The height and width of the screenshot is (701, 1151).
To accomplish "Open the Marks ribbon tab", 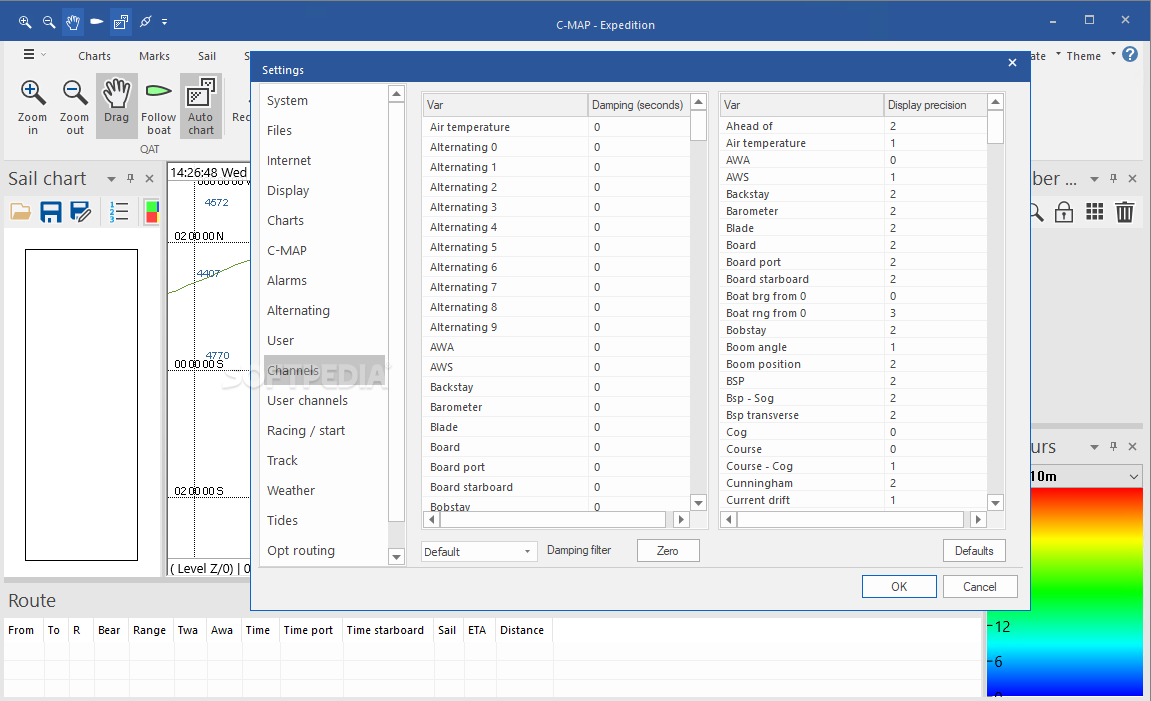I will (154, 56).
